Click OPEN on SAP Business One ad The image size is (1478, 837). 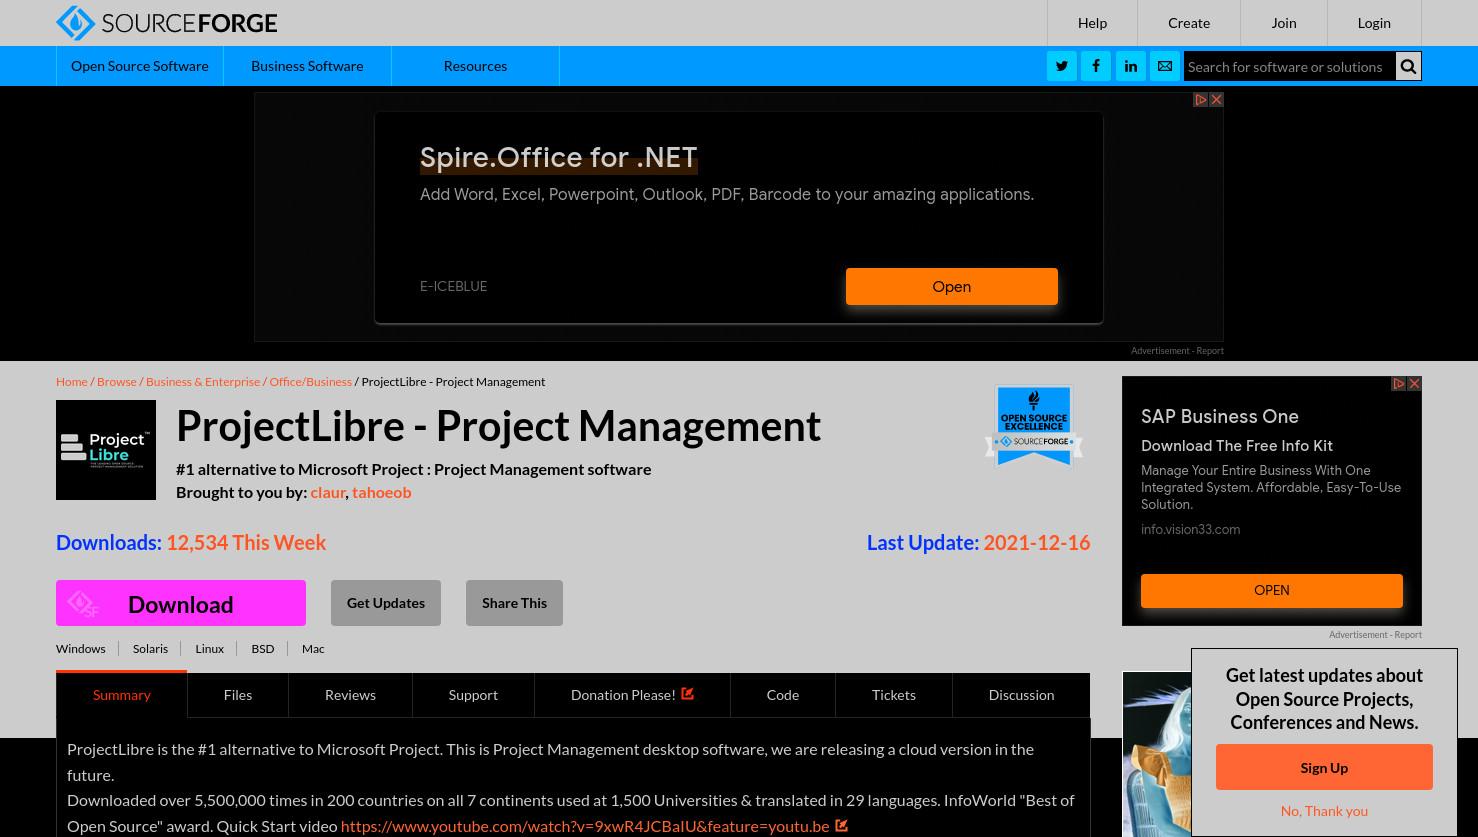point(1272,590)
